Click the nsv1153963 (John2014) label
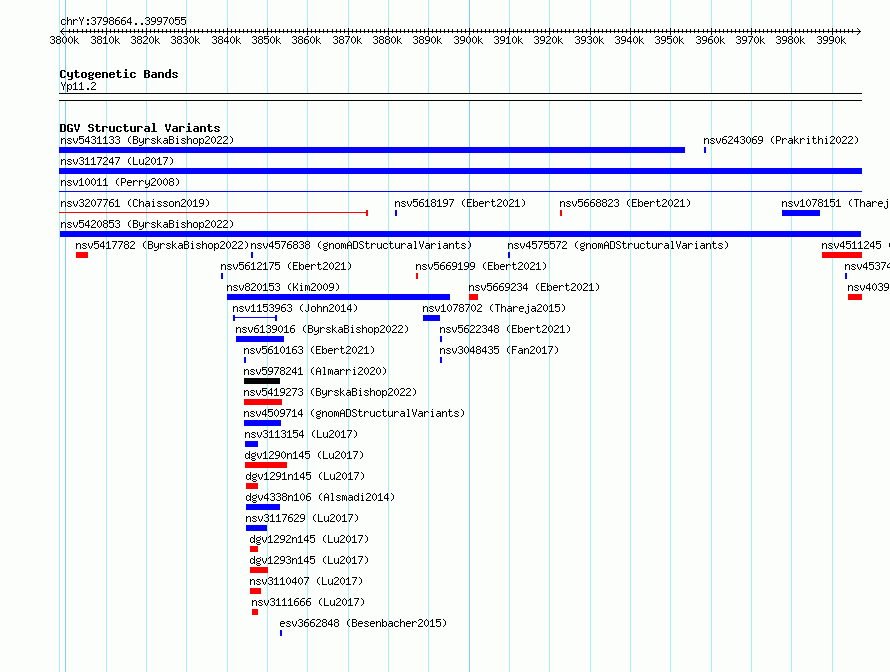 [x=295, y=308]
